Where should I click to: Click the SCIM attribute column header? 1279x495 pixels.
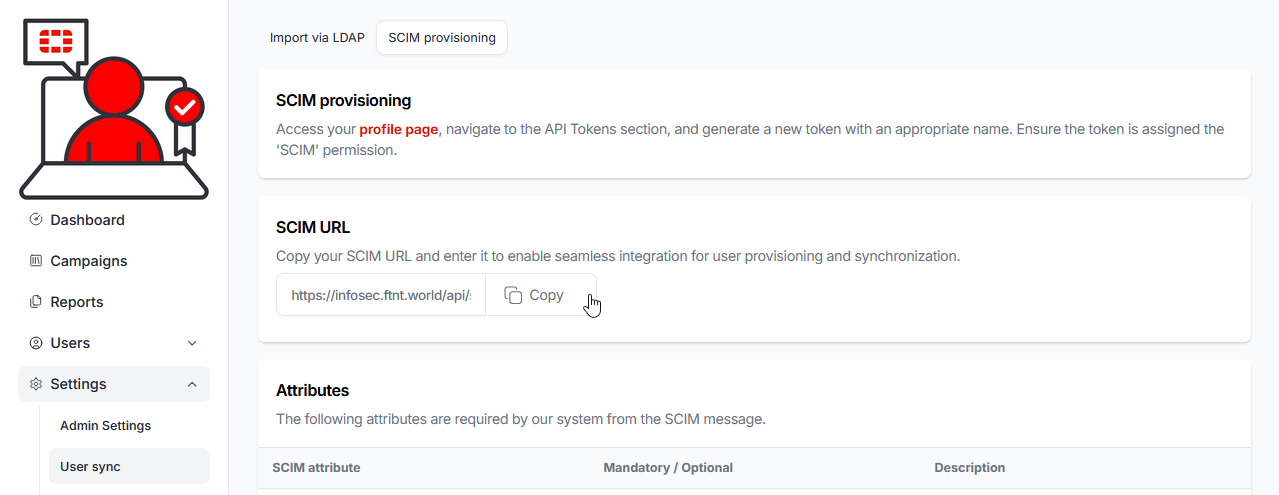[316, 467]
